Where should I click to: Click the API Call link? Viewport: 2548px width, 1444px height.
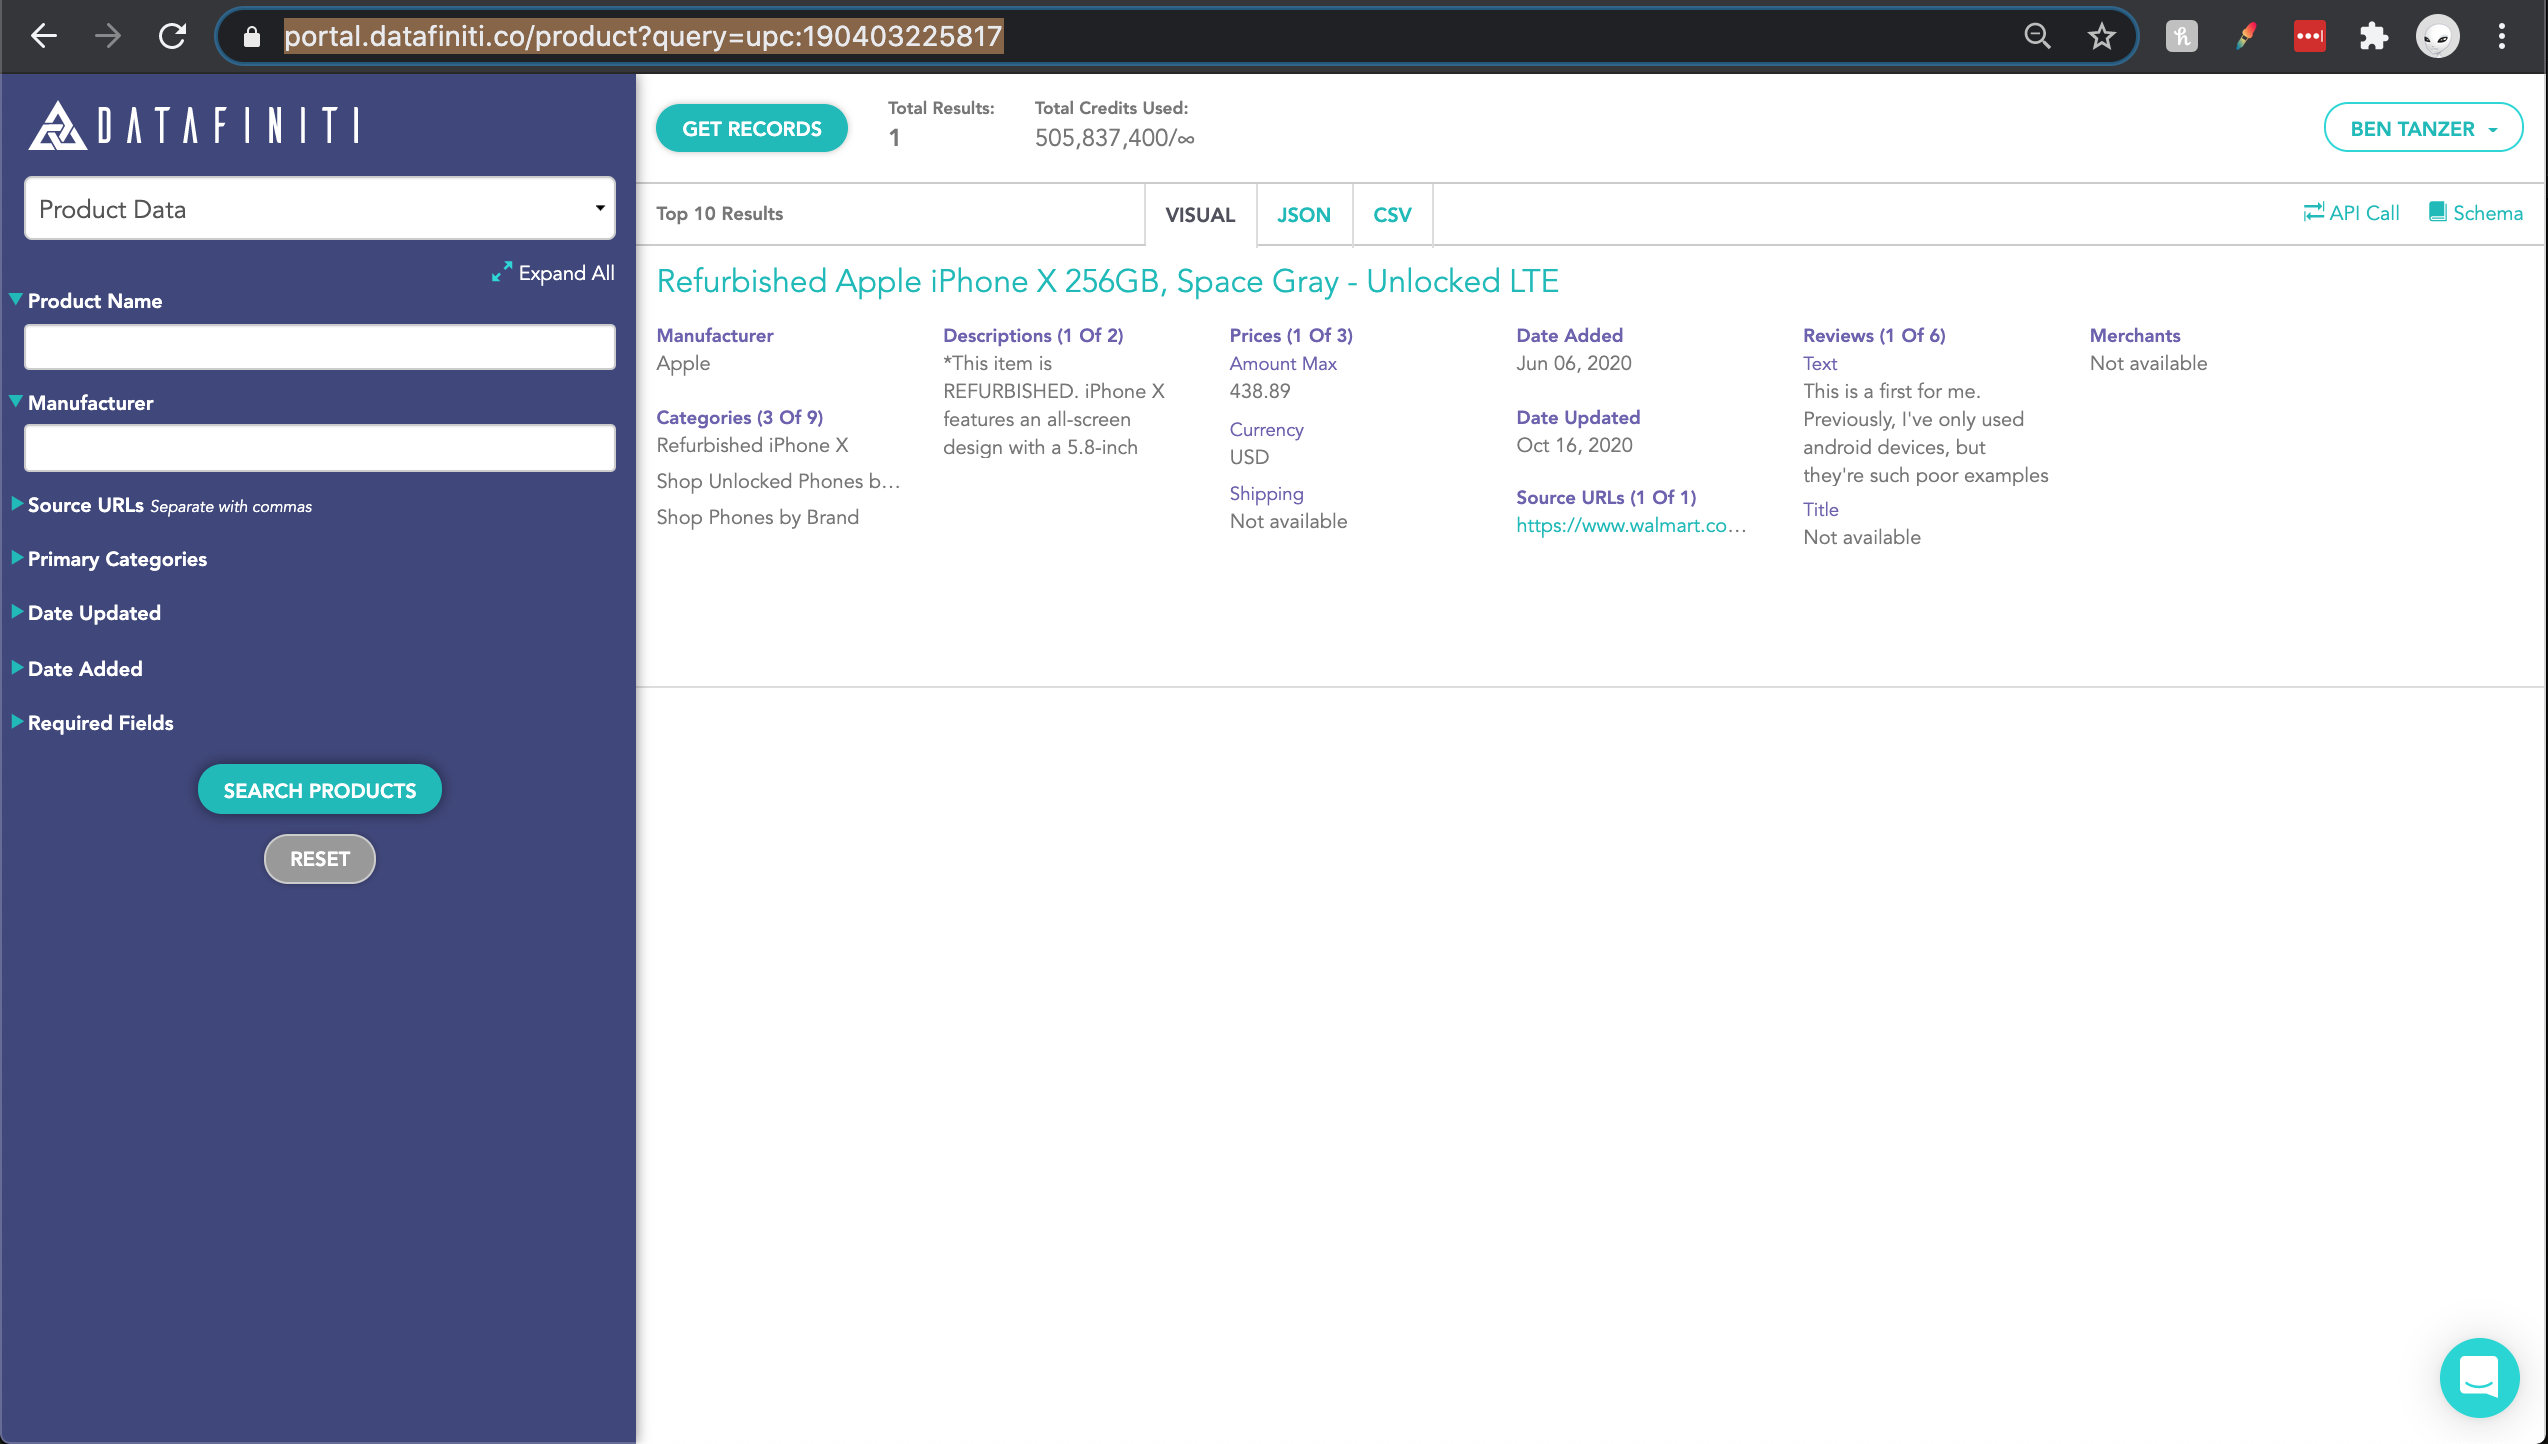[2351, 213]
